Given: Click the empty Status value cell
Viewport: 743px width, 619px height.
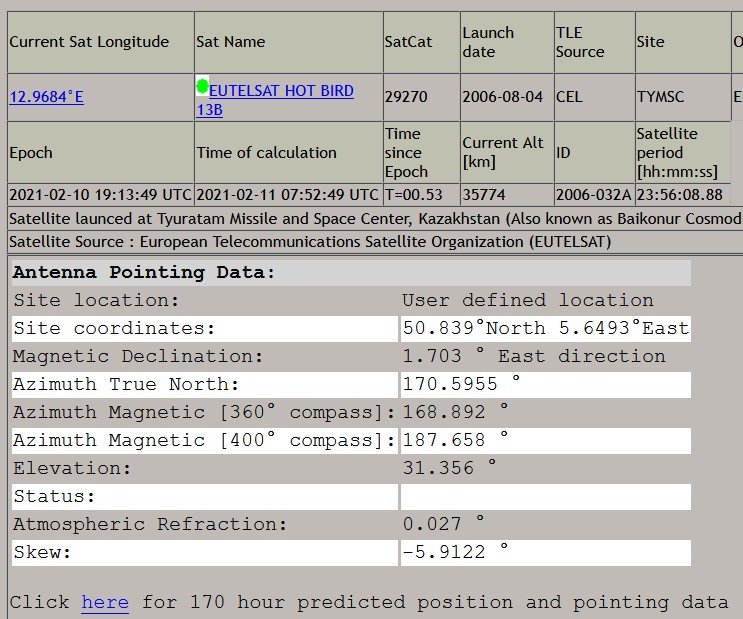Looking at the screenshot, I should (545, 497).
